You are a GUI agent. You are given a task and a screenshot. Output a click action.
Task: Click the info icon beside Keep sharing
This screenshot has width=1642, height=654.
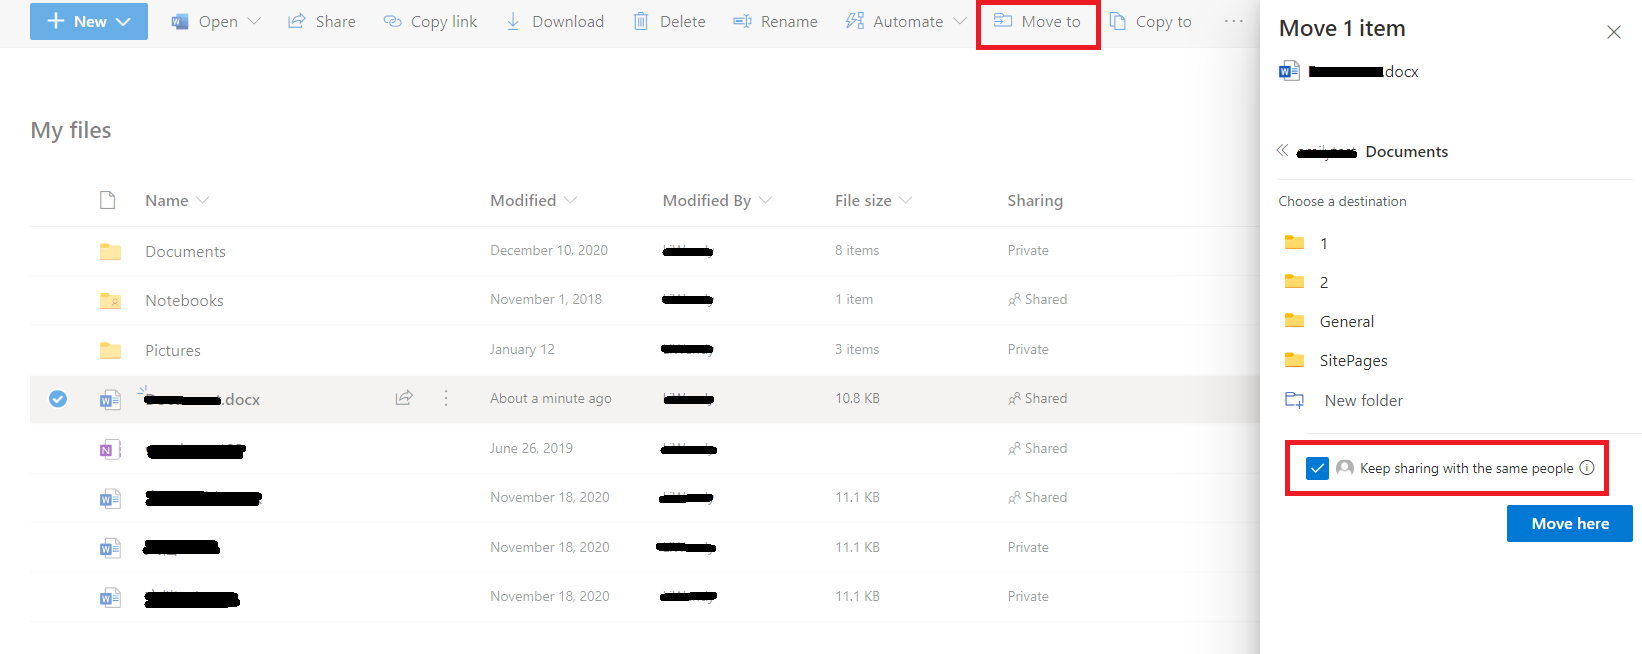click(1586, 468)
